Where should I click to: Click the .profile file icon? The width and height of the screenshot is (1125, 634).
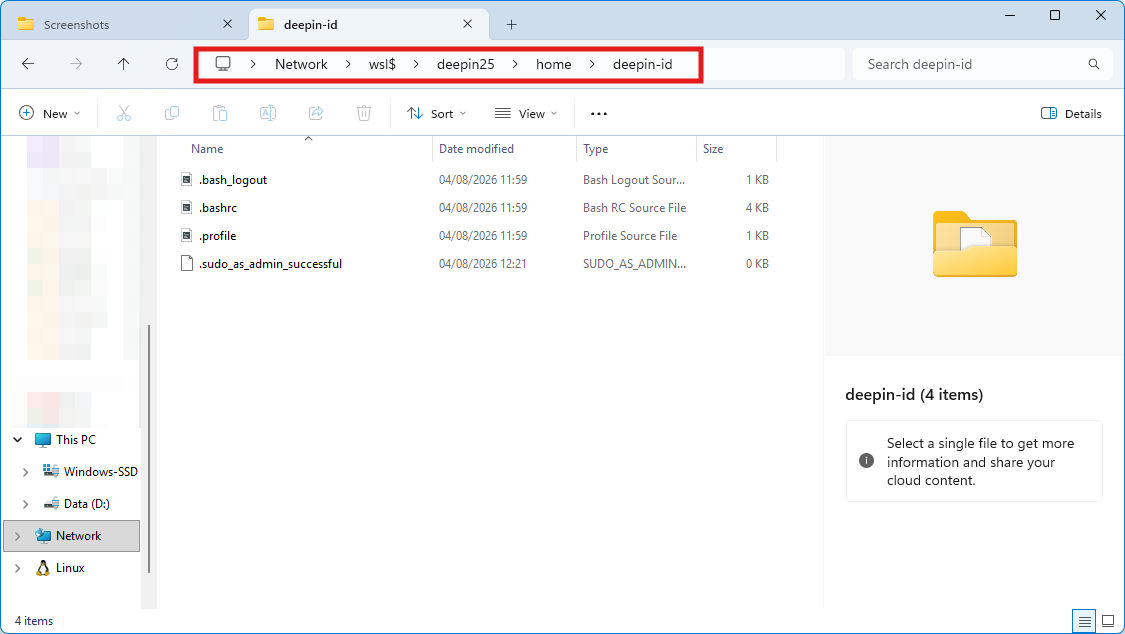(x=187, y=235)
